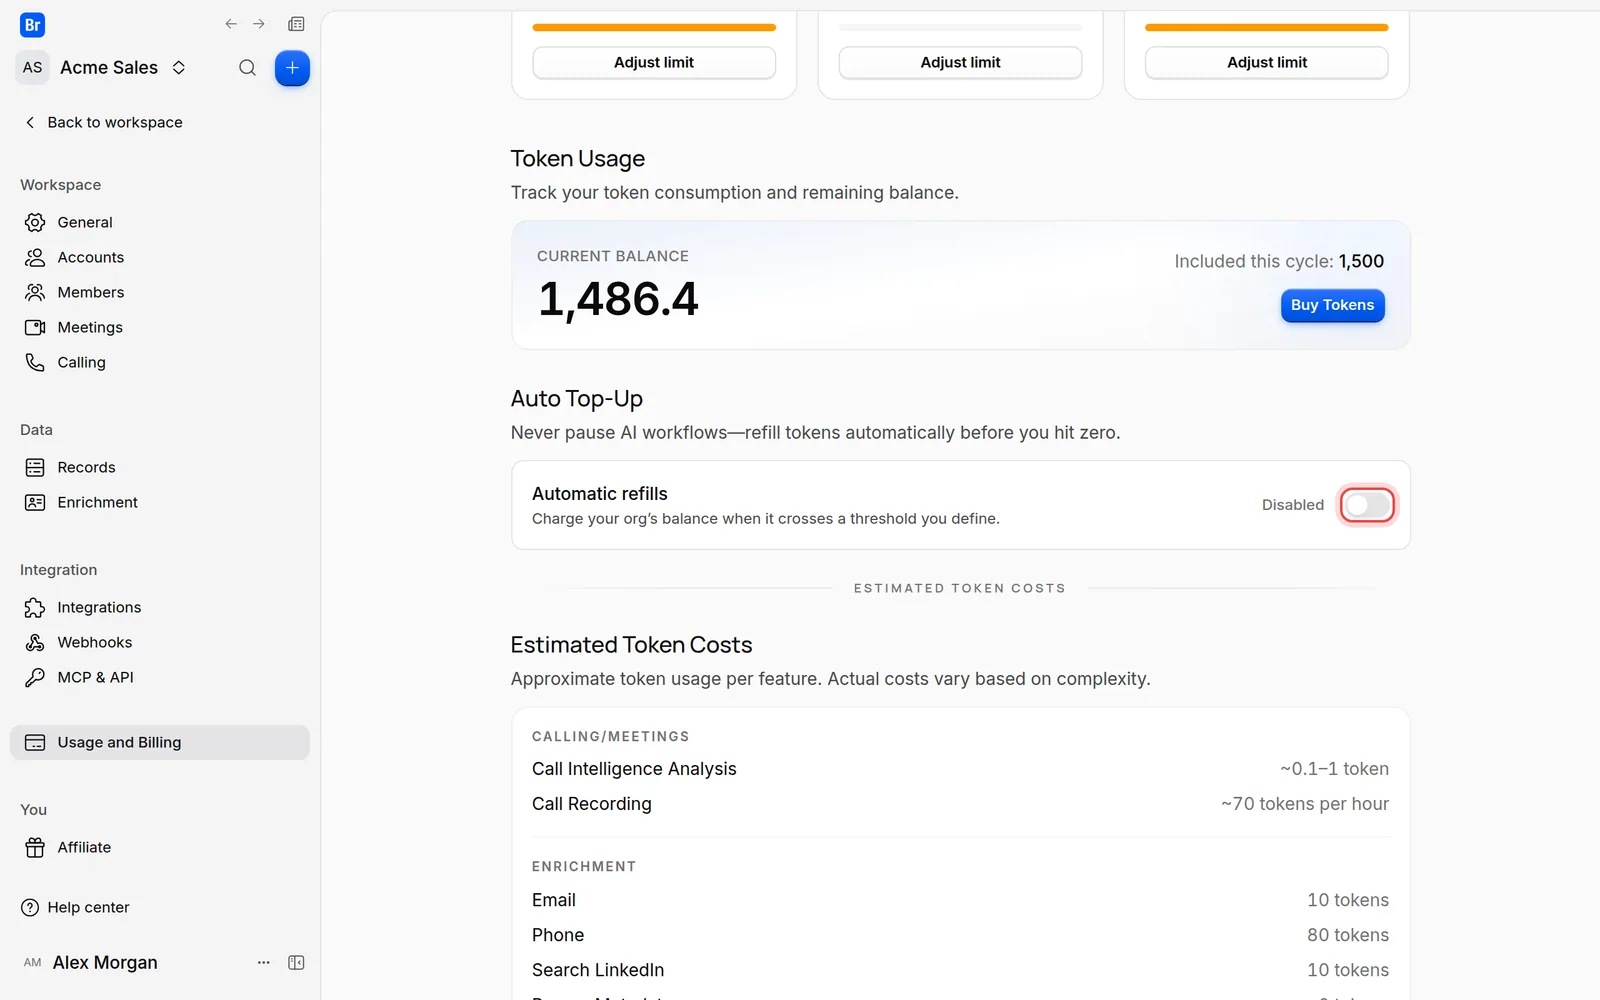The image size is (1600, 1000).
Task: Click the '~0.1–1 token' cost value
Action: tap(1334, 769)
